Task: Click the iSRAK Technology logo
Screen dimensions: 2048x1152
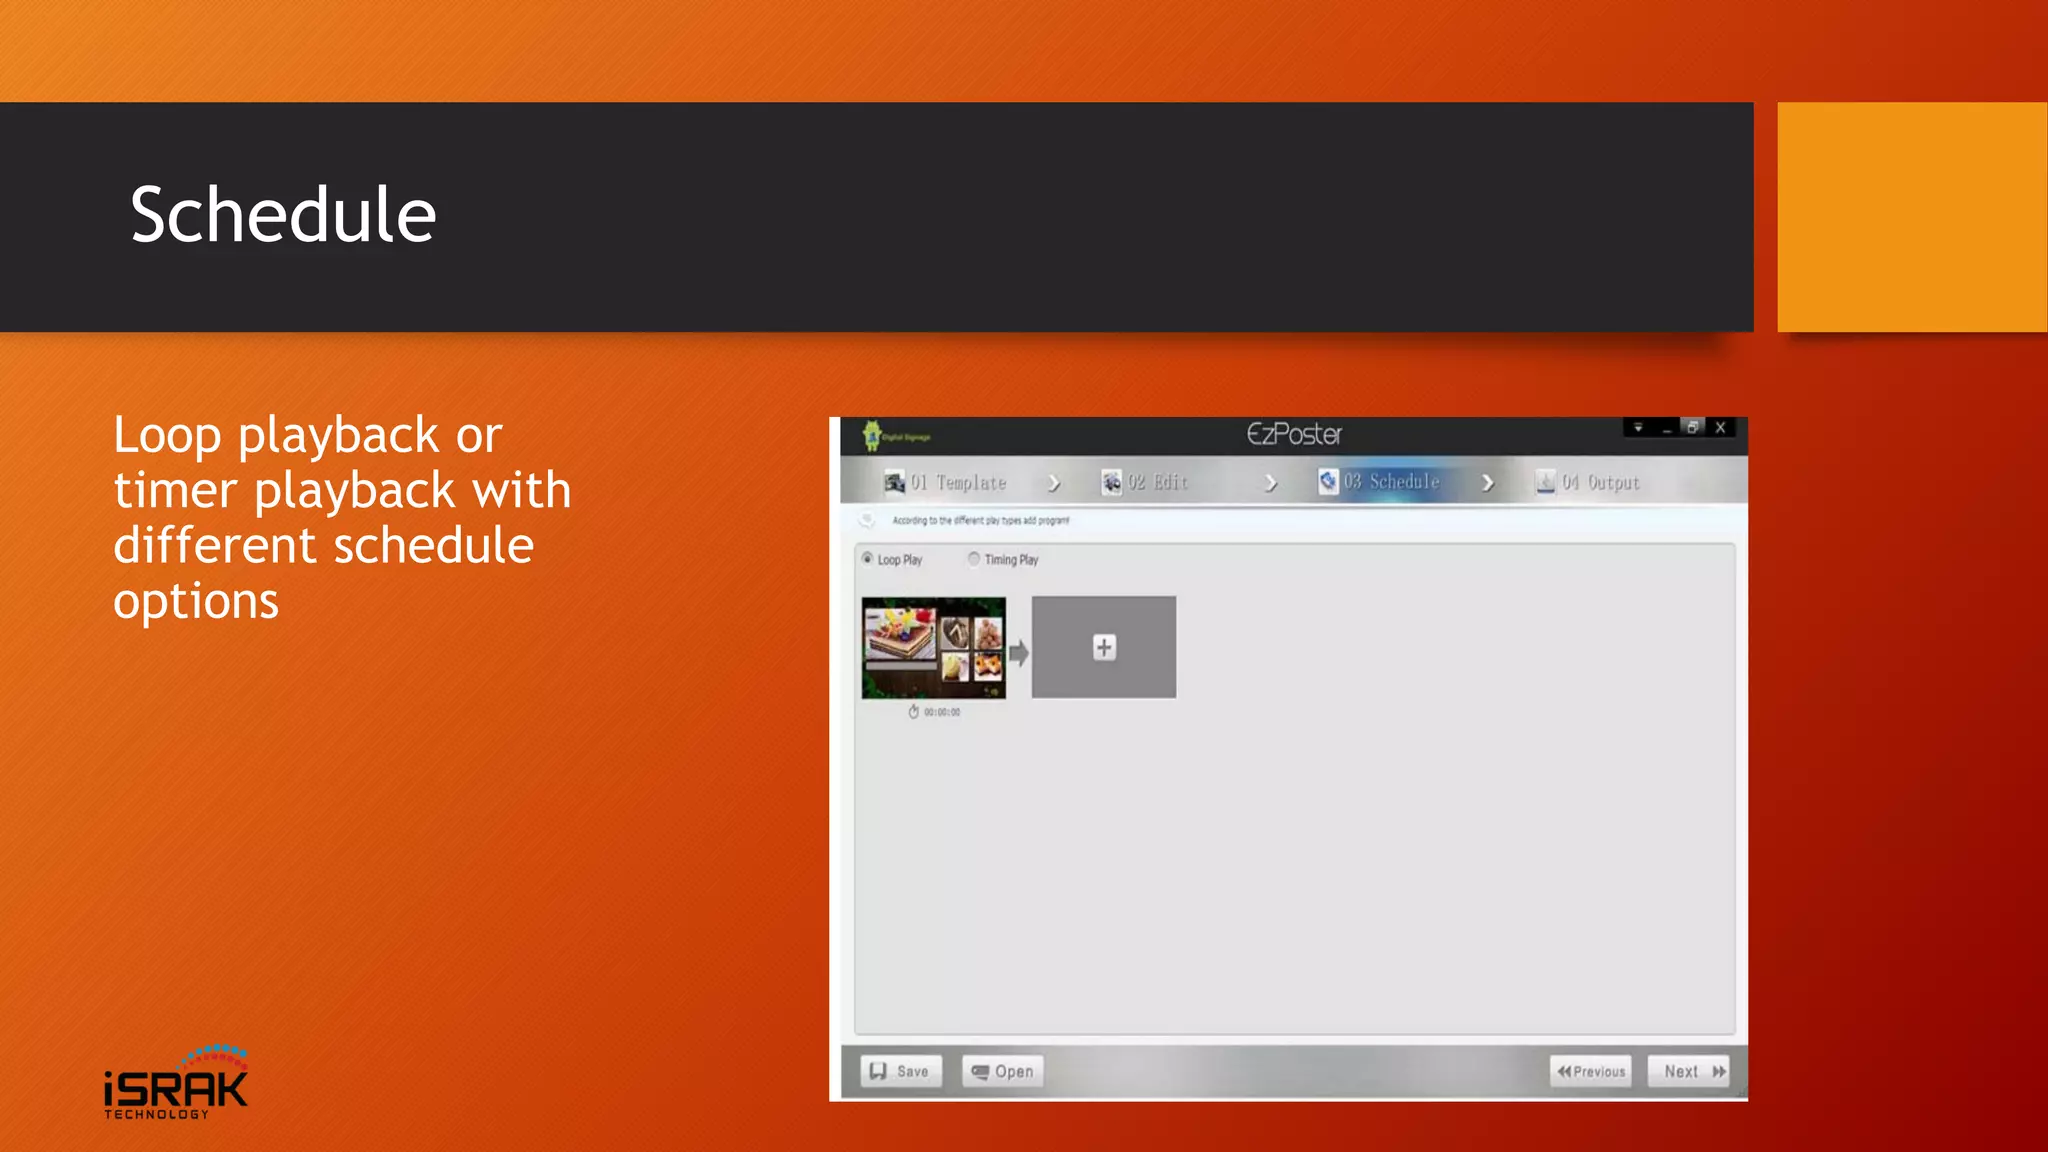Action: coord(176,1082)
